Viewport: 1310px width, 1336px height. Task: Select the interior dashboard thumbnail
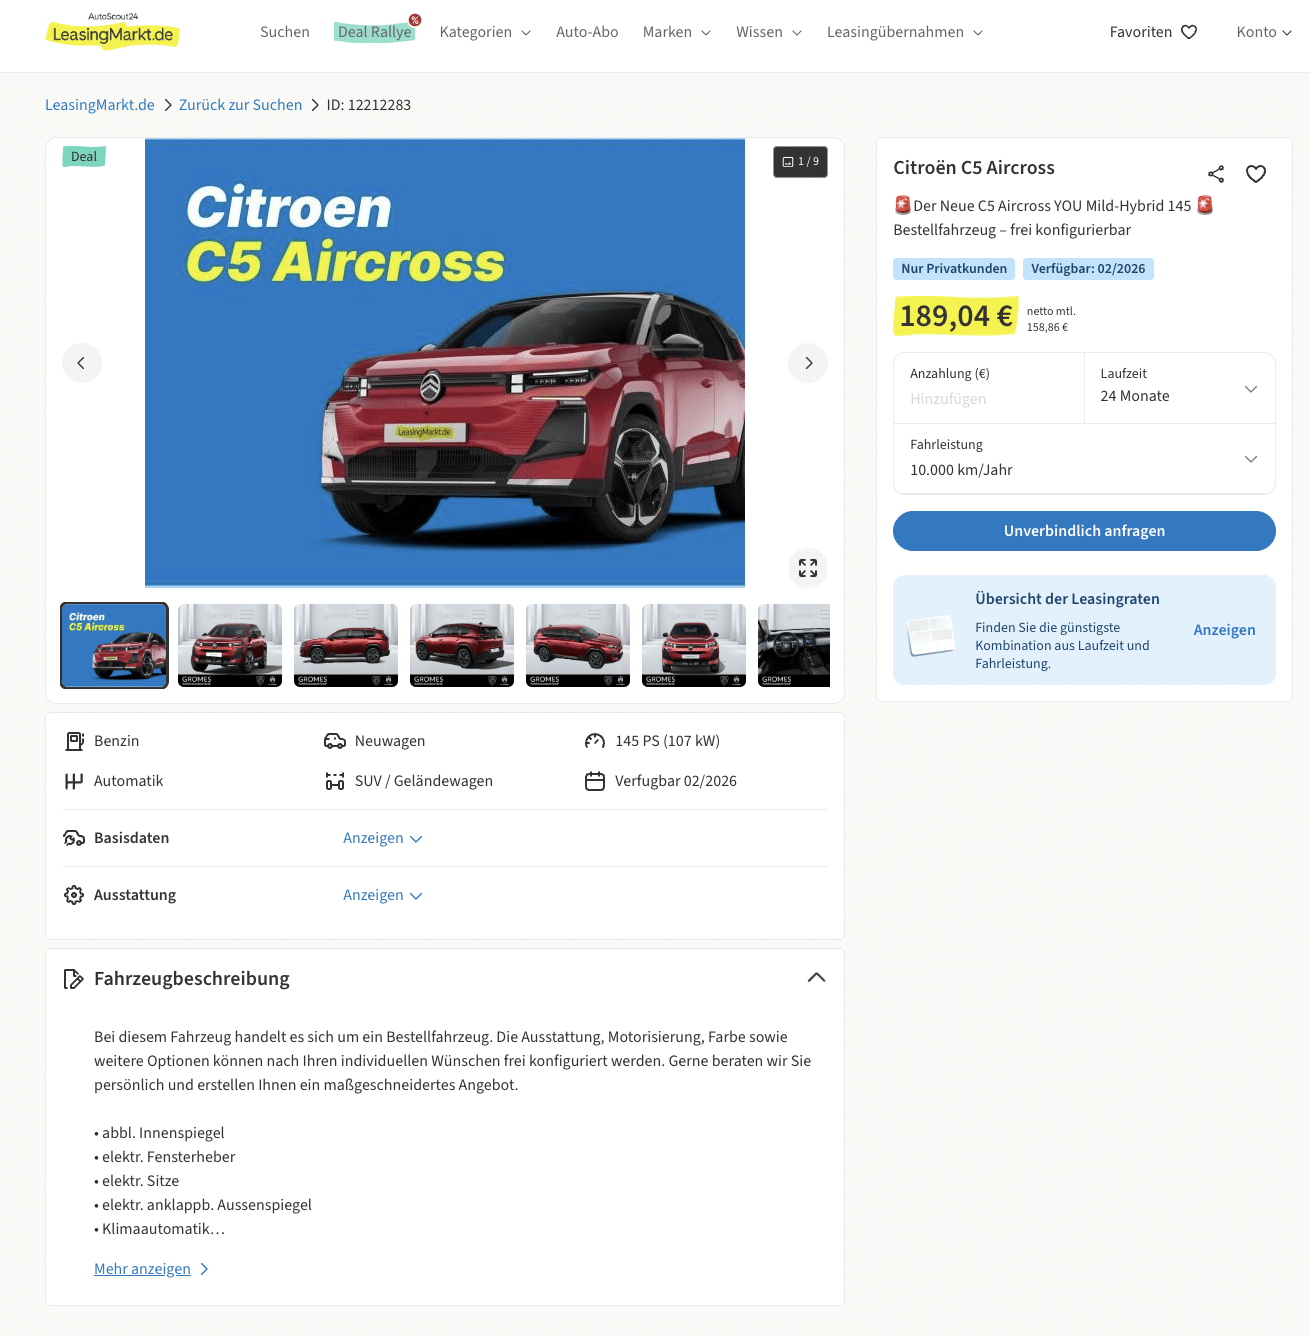[x=794, y=645]
